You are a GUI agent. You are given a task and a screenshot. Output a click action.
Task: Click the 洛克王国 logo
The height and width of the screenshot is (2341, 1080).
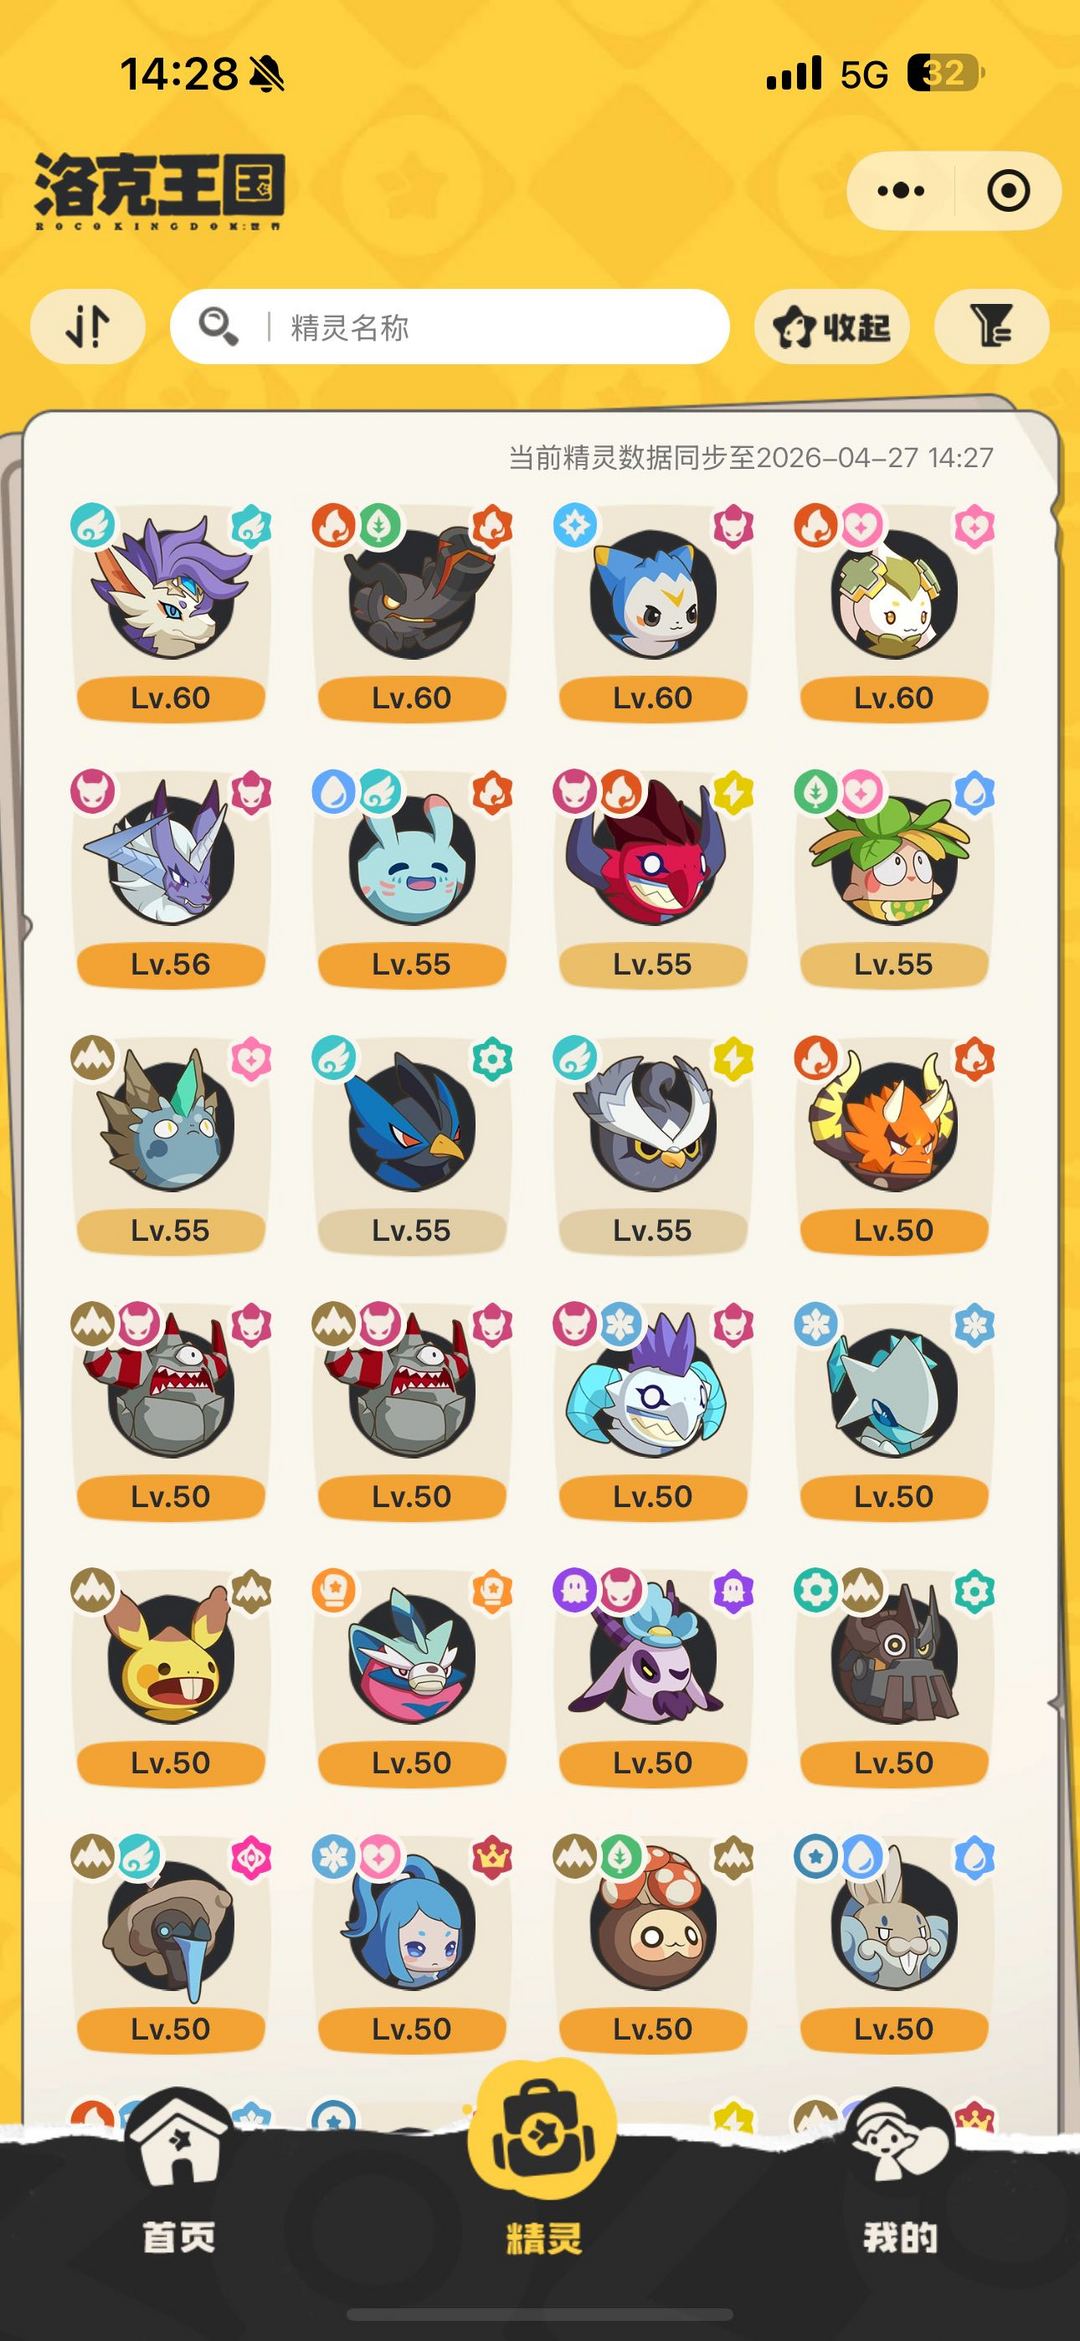(160, 190)
